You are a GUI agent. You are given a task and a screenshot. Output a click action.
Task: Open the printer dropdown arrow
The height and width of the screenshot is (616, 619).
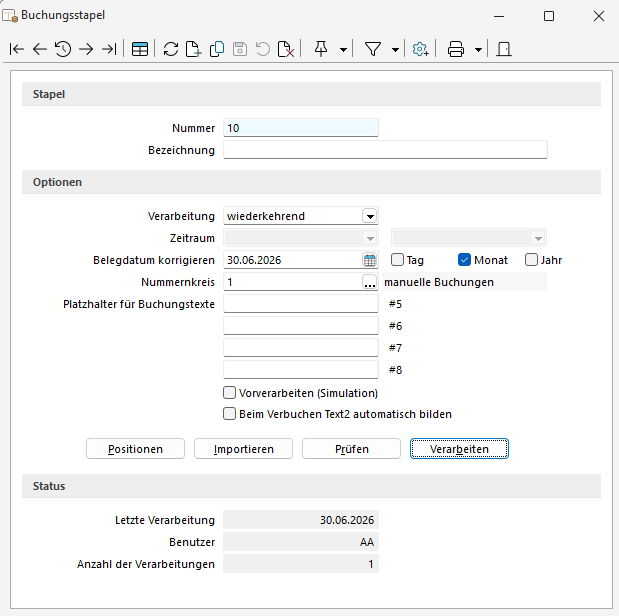click(478, 50)
